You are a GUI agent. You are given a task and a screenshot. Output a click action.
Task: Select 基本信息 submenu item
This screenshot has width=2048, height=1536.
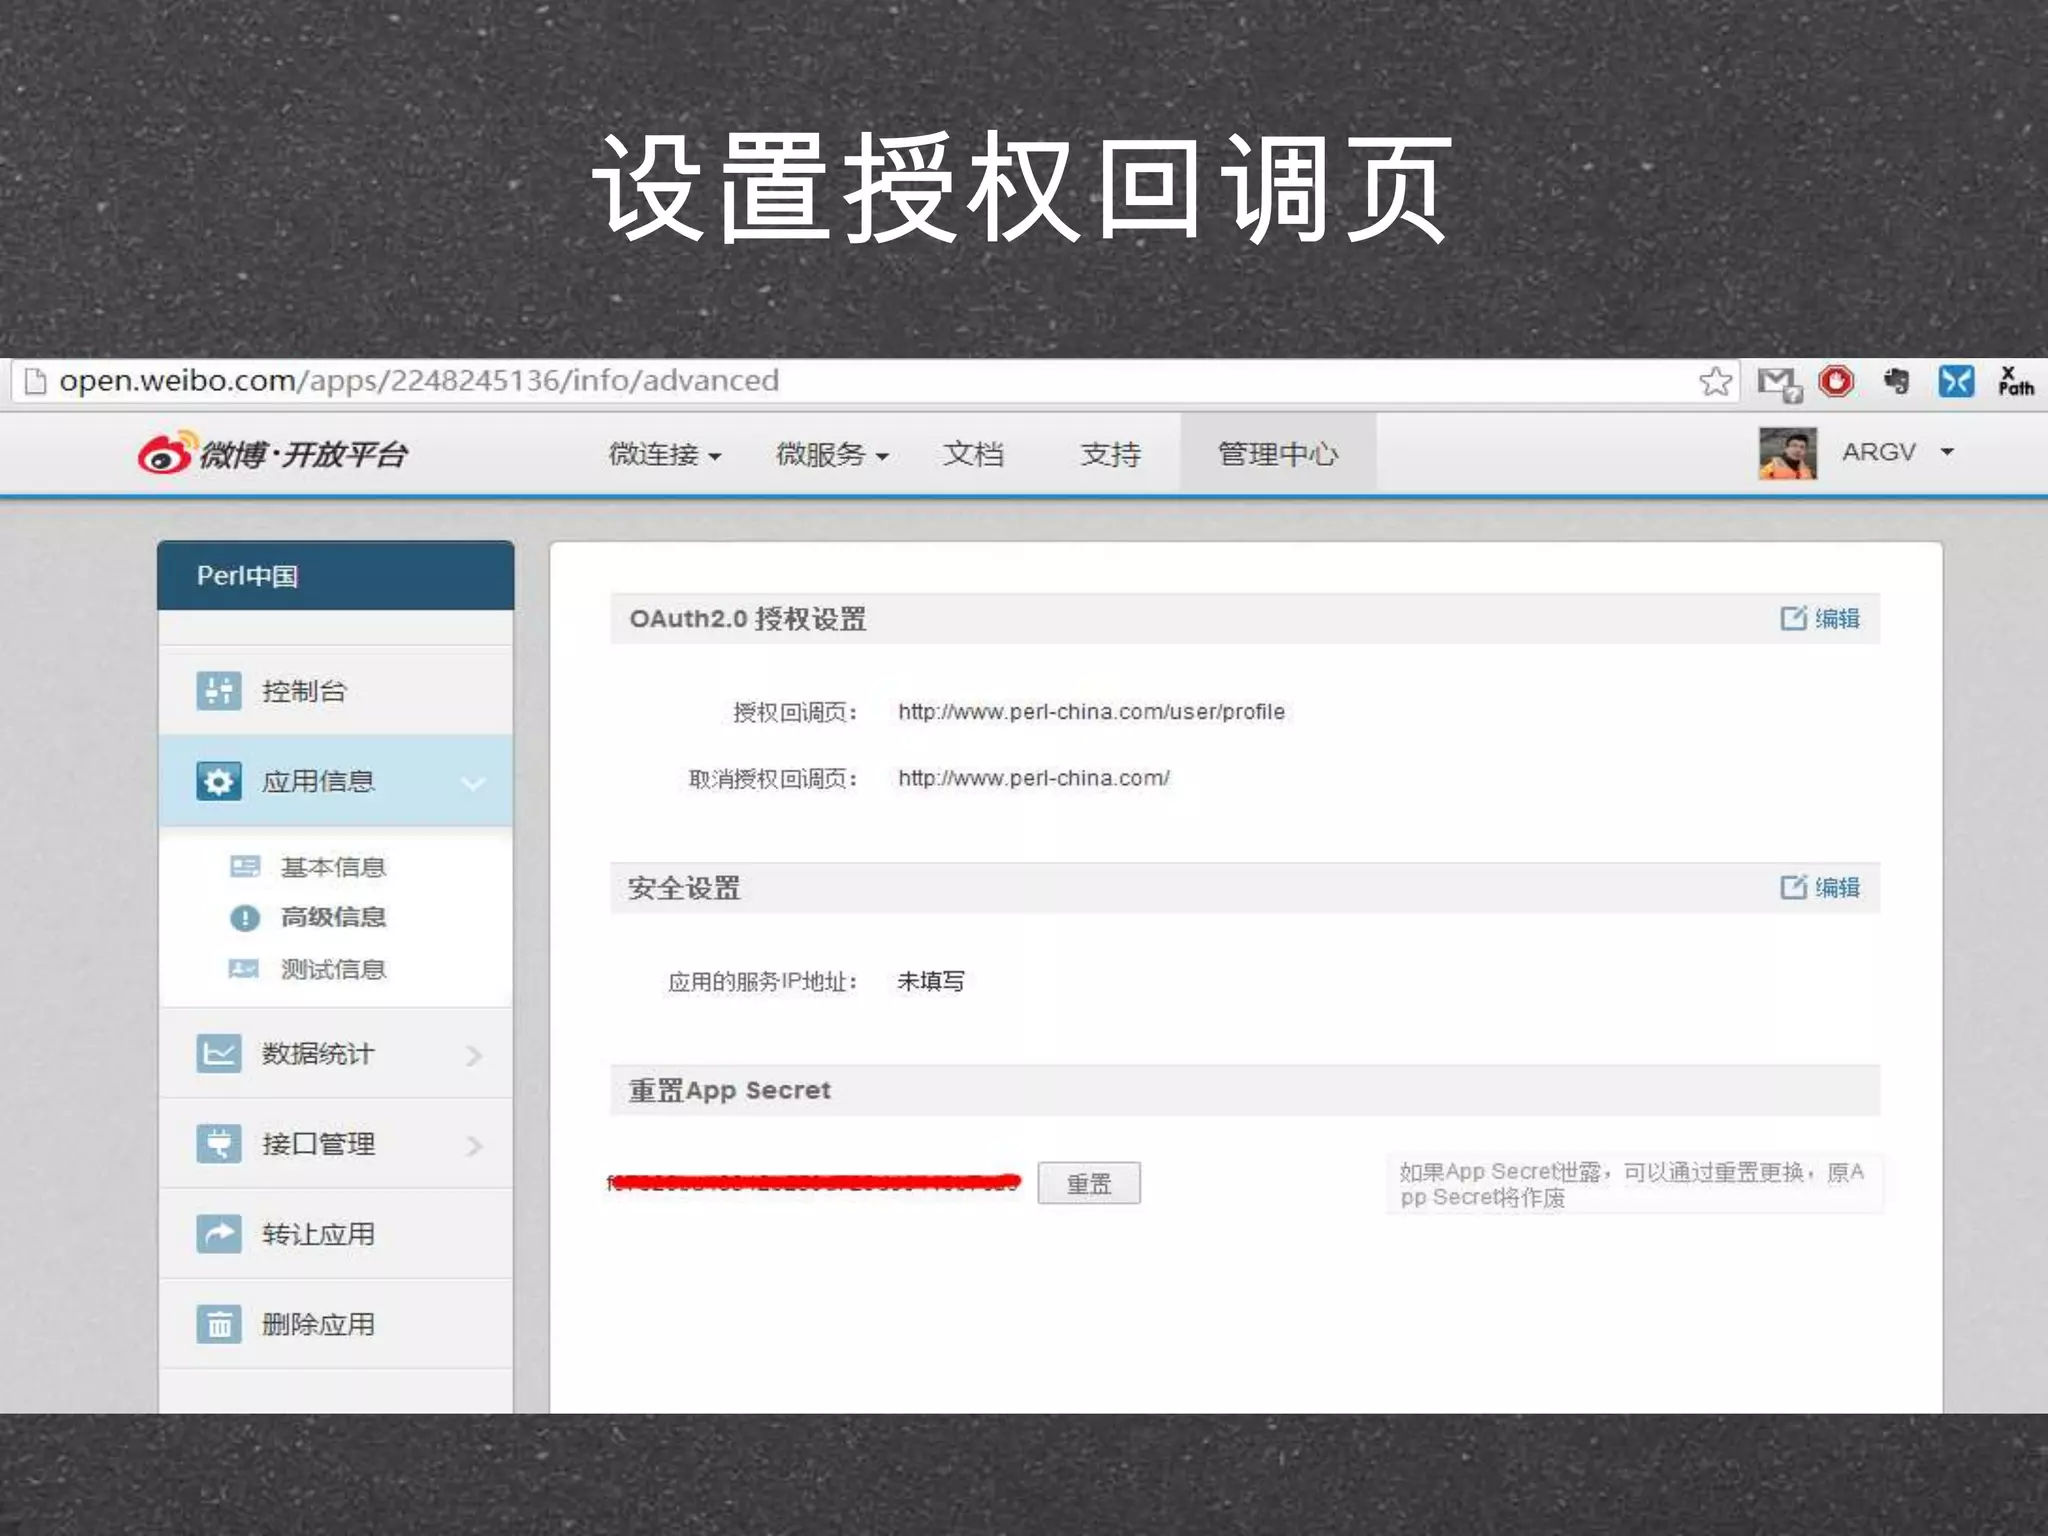pos(333,867)
